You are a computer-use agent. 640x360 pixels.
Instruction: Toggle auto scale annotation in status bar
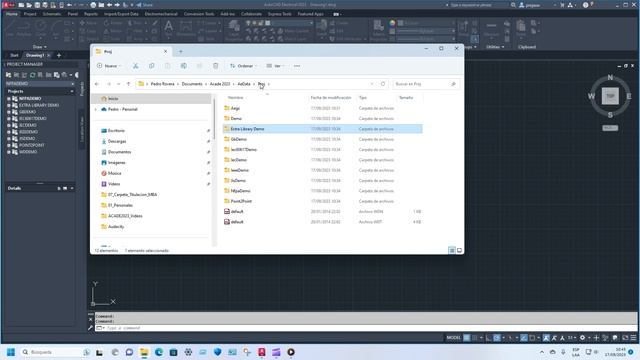pos(554,338)
